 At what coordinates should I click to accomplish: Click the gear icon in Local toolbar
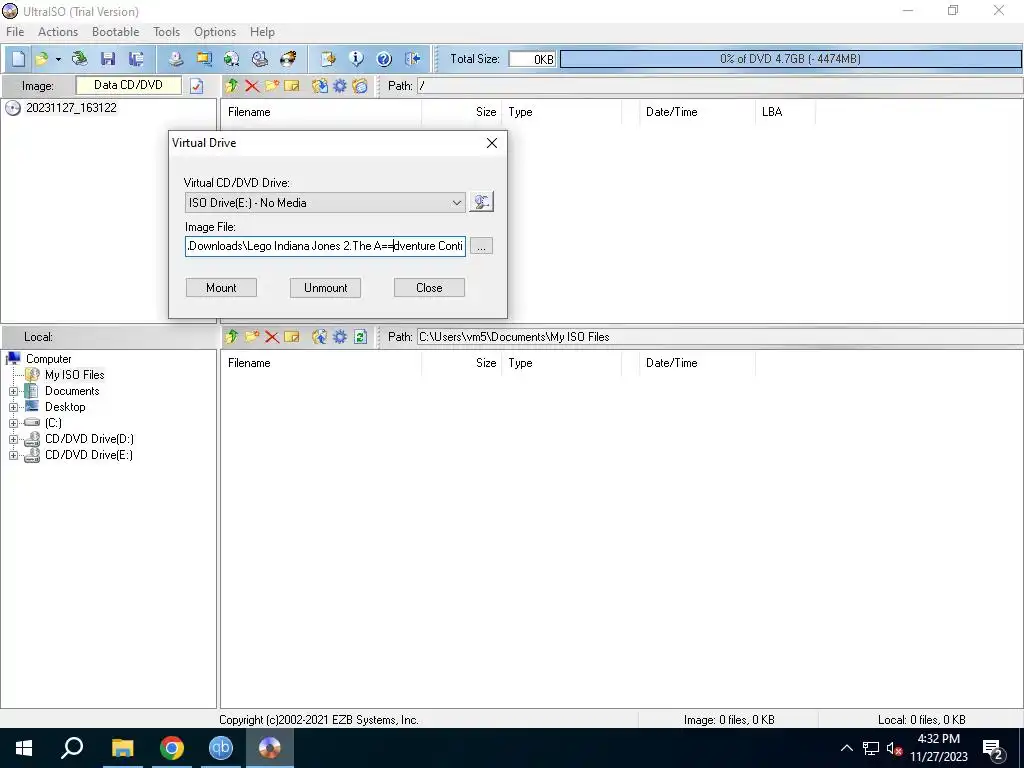[340, 337]
